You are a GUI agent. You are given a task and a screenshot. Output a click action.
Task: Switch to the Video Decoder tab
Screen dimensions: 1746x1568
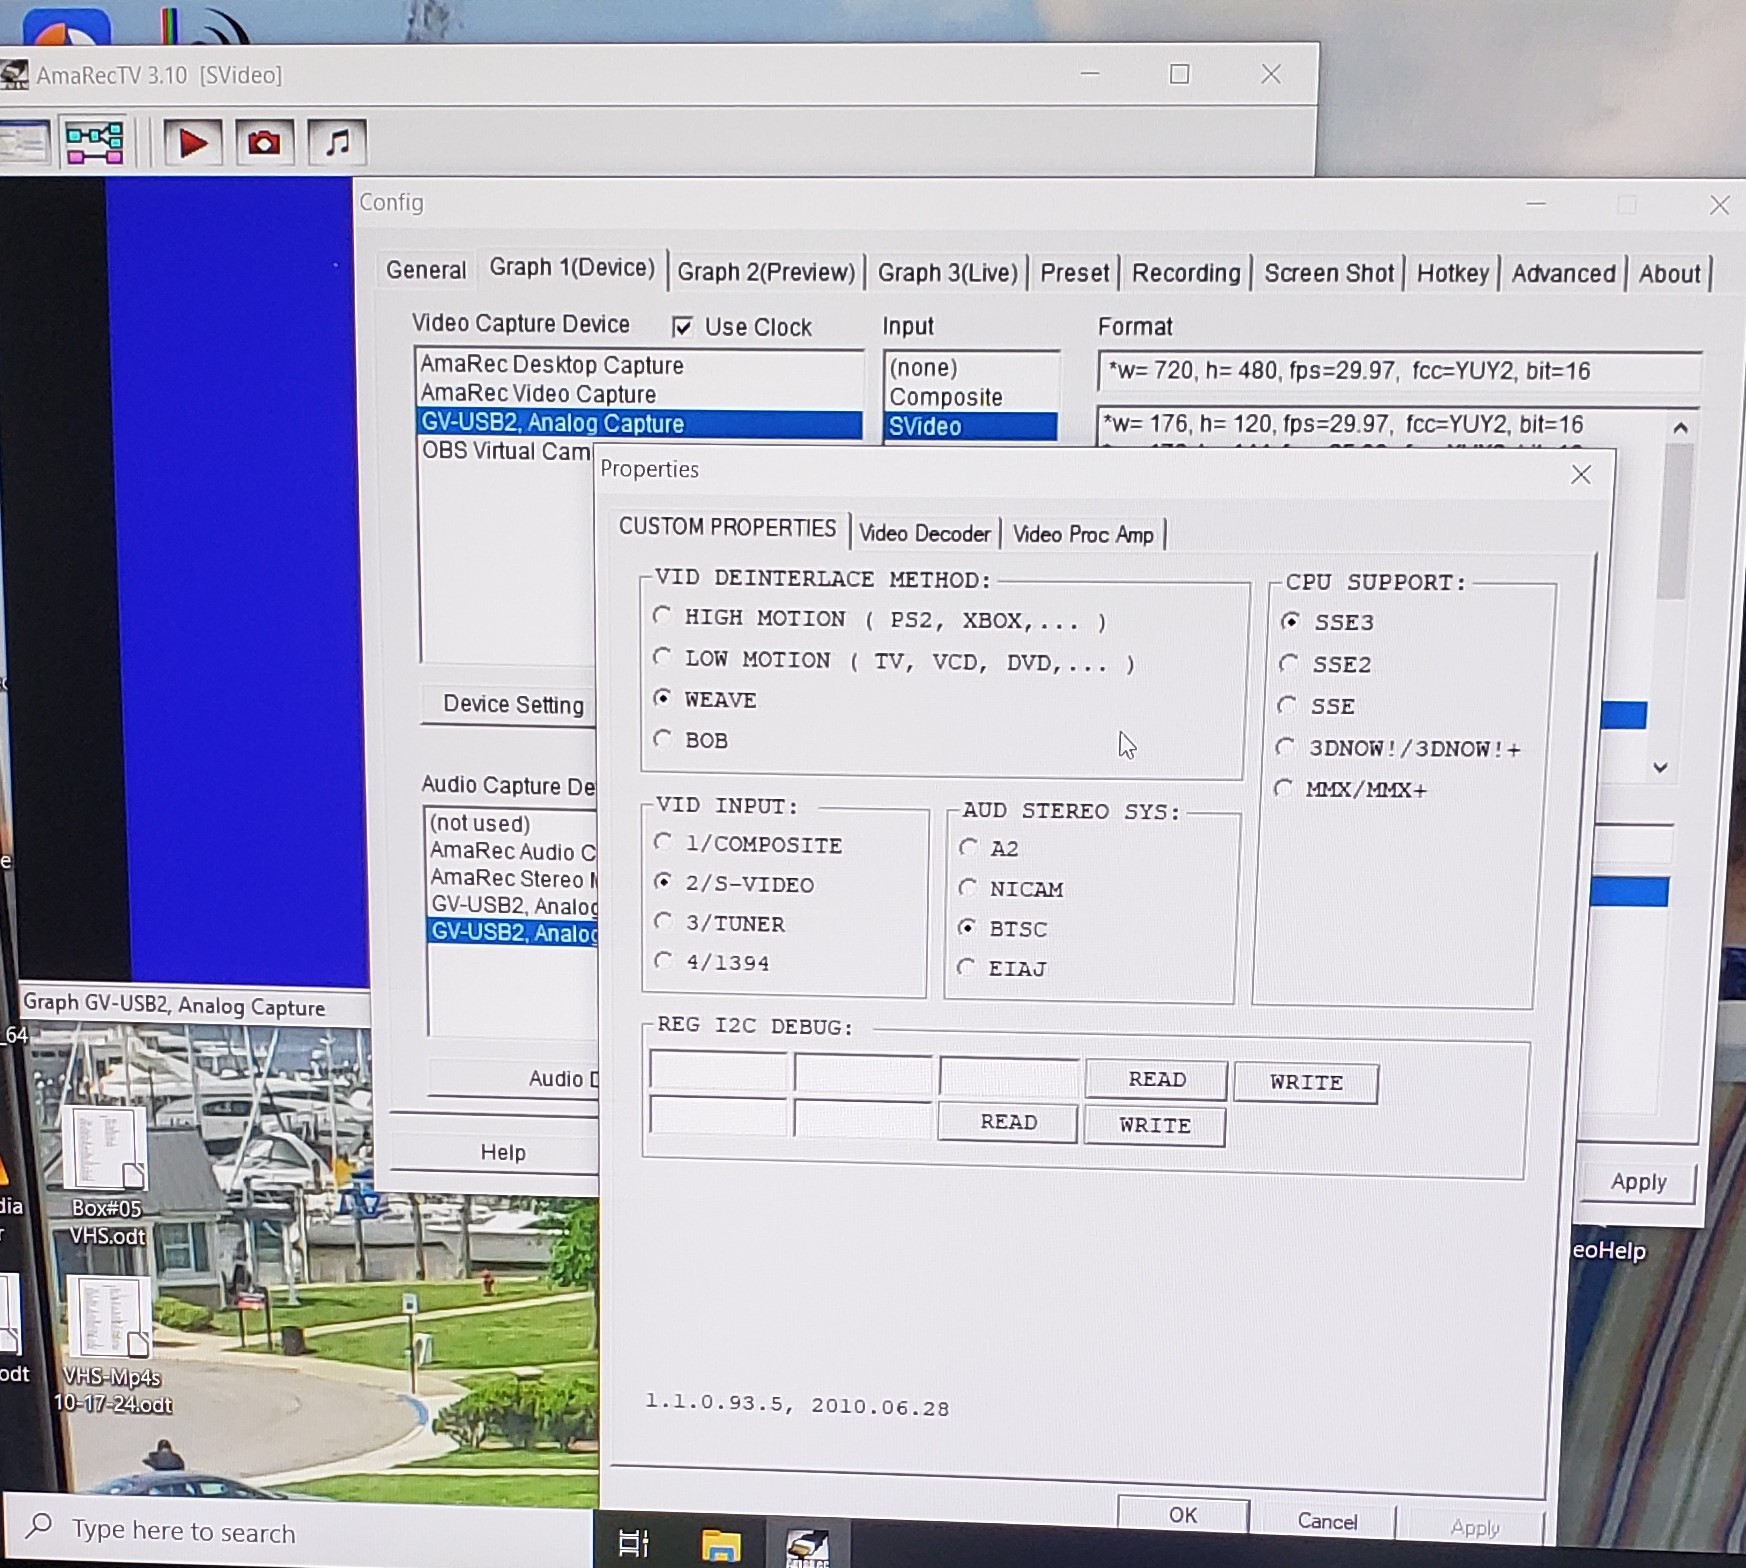pyautogui.click(x=925, y=533)
